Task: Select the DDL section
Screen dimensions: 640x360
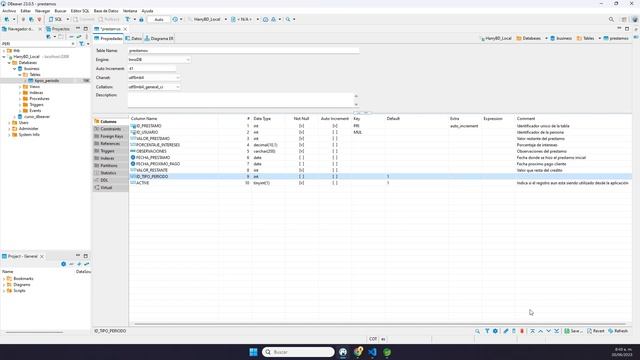Action: [110, 180]
